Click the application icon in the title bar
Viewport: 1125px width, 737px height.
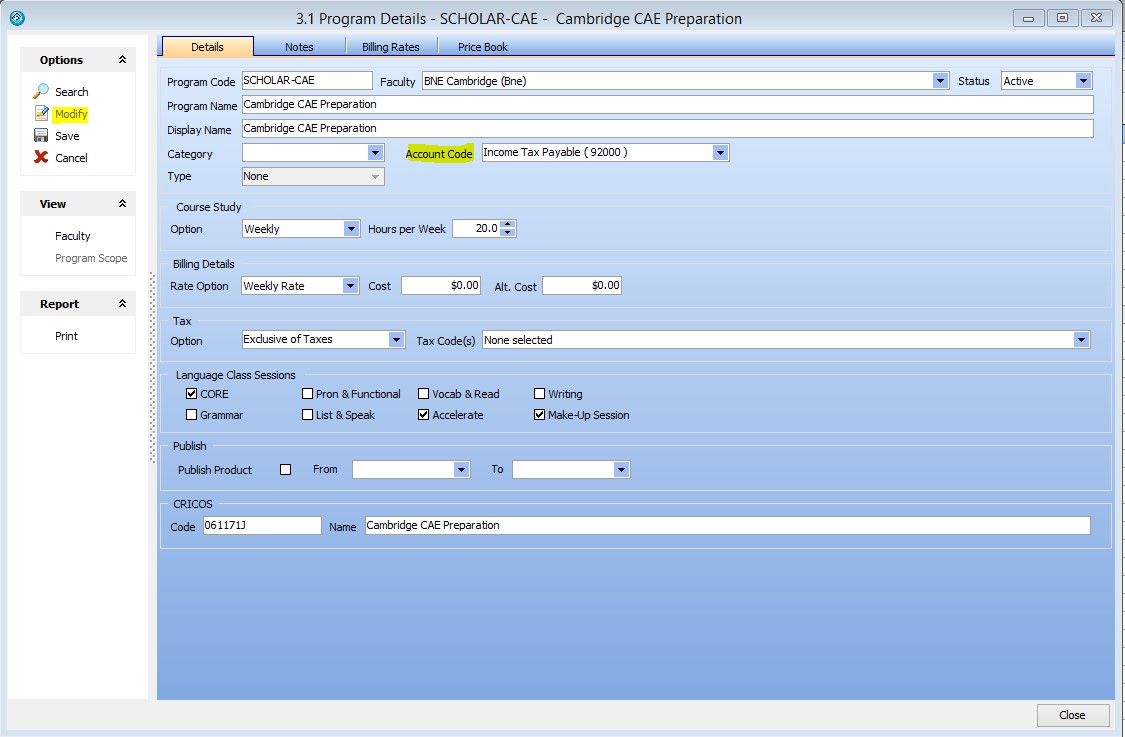click(15, 17)
